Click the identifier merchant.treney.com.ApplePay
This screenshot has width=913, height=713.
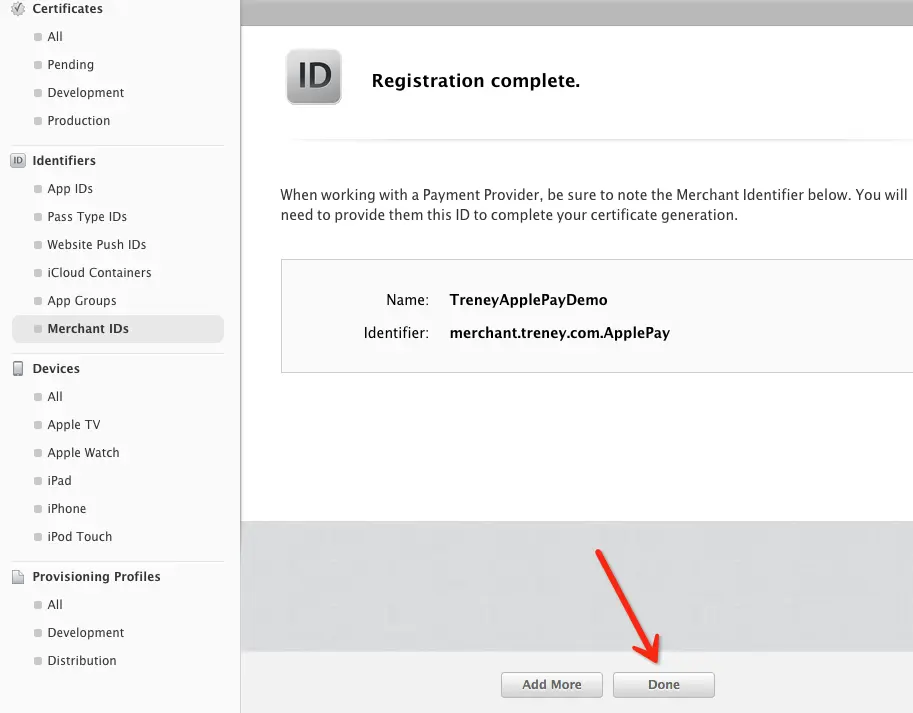pyautogui.click(x=560, y=333)
